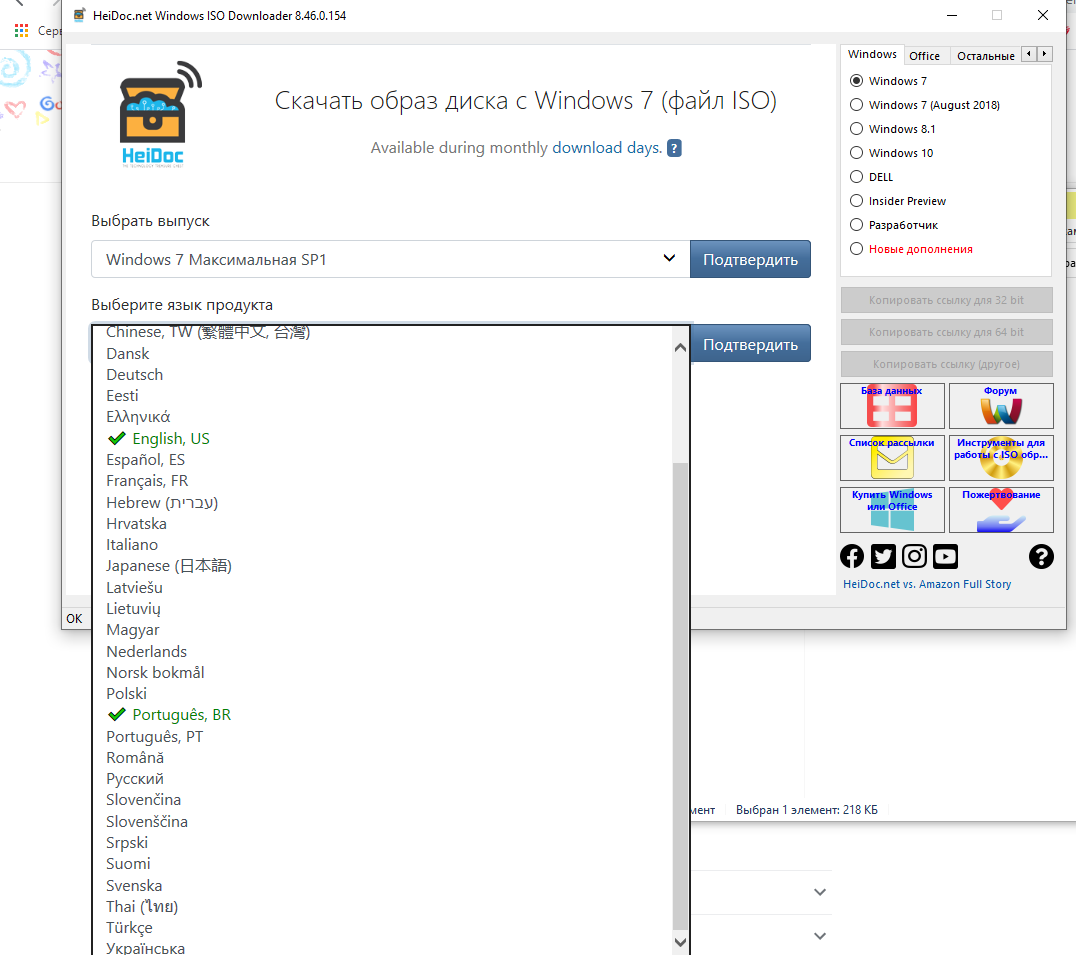Click the blue question mark next to download days
Screen dimensions: 1076x955
coord(674,148)
